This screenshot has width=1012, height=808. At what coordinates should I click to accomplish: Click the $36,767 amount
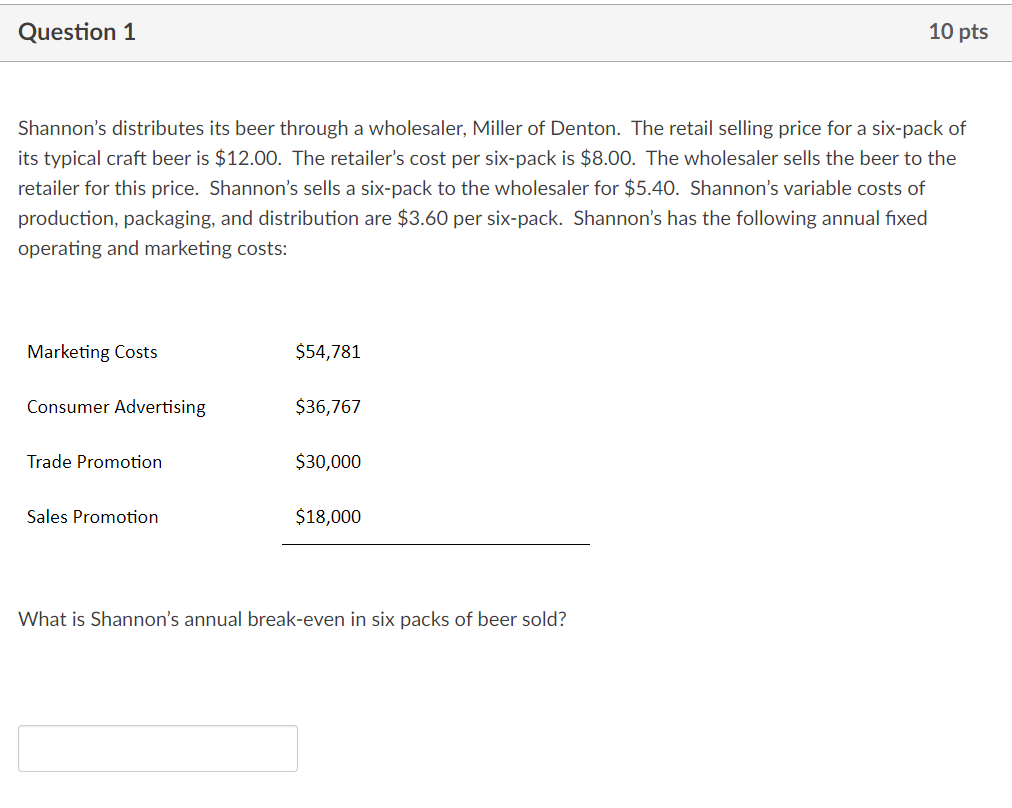328,407
